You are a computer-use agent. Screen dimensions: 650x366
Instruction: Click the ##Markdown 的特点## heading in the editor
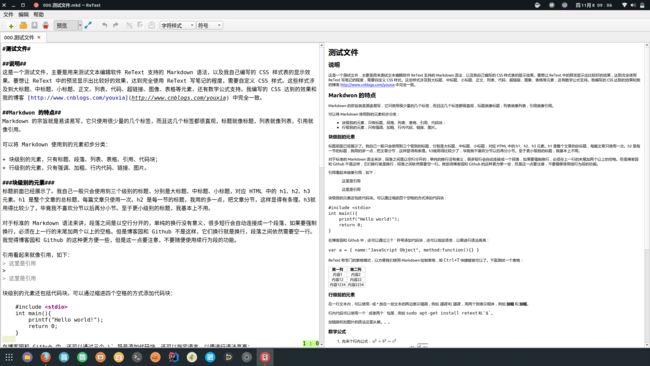tap(32, 113)
